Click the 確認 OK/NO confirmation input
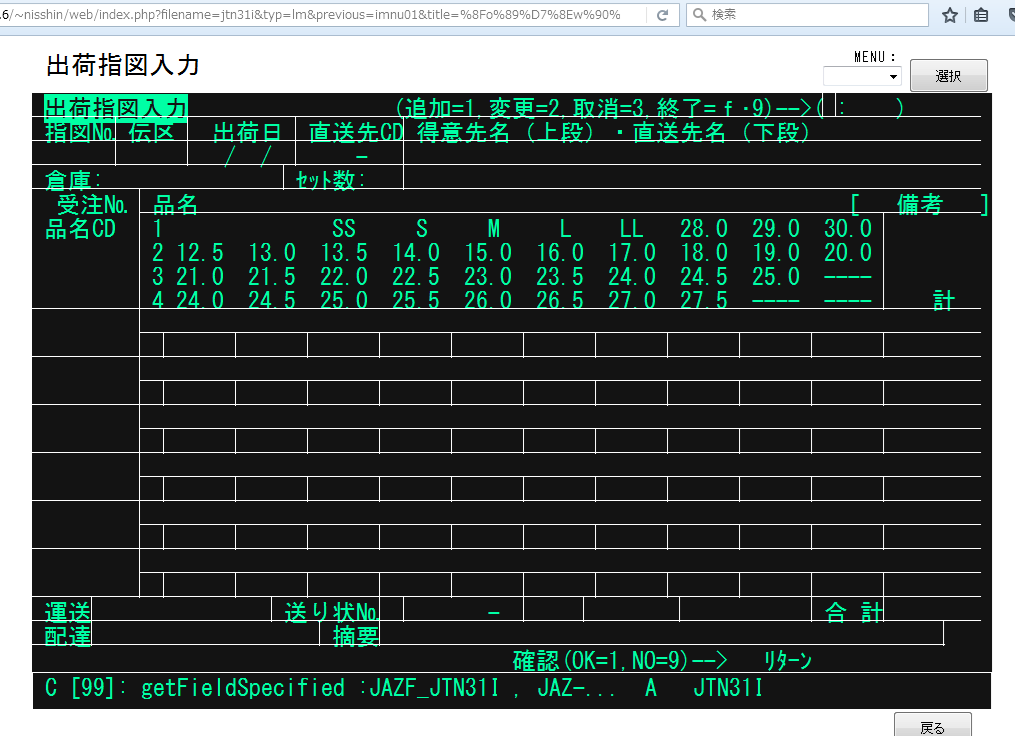 [x=748, y=660]
